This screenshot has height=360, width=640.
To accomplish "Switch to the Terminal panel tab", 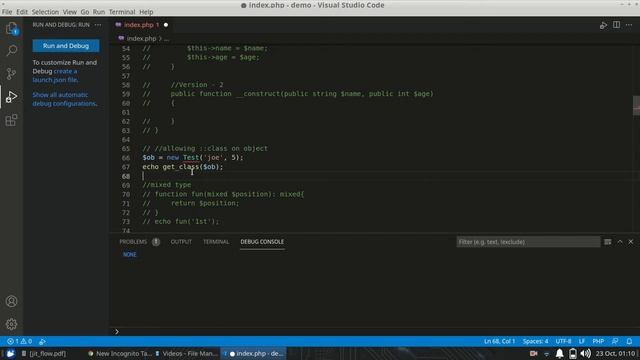I will coord(216,242).
